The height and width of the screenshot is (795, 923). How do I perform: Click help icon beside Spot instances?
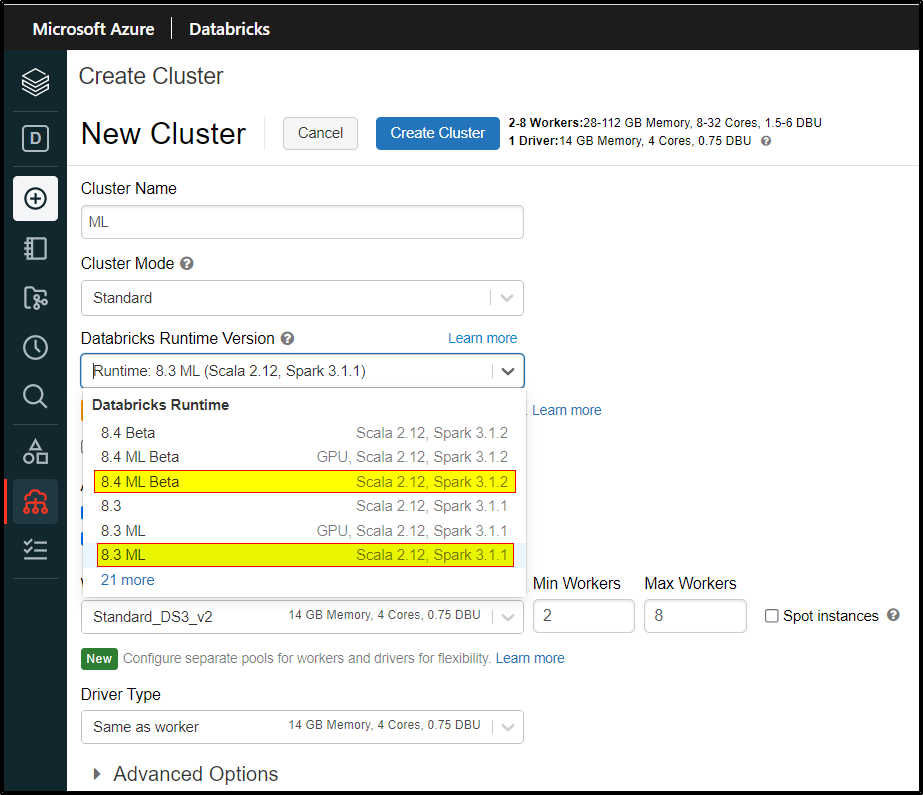click(893, 615)
